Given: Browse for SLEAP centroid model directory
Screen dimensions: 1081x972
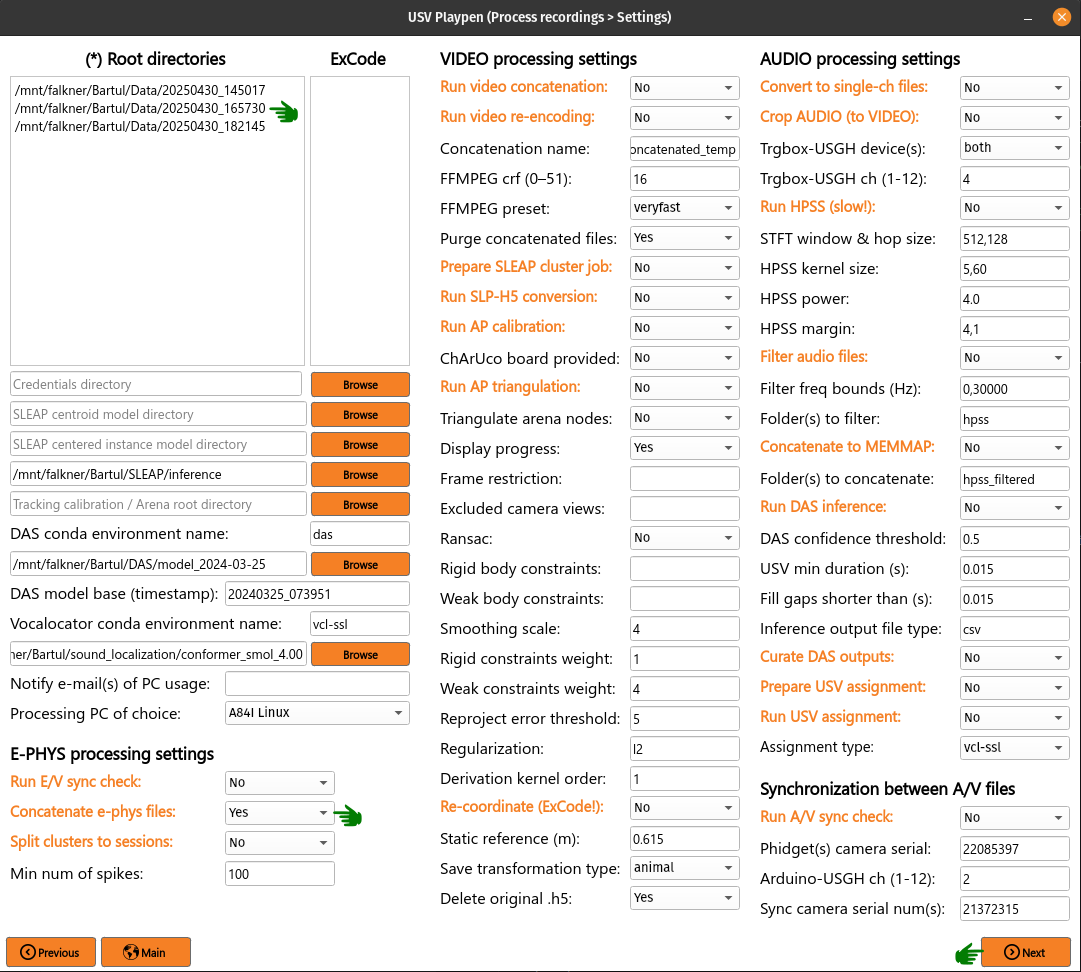Looking at the screenshot, I should [x=360, y=415].
